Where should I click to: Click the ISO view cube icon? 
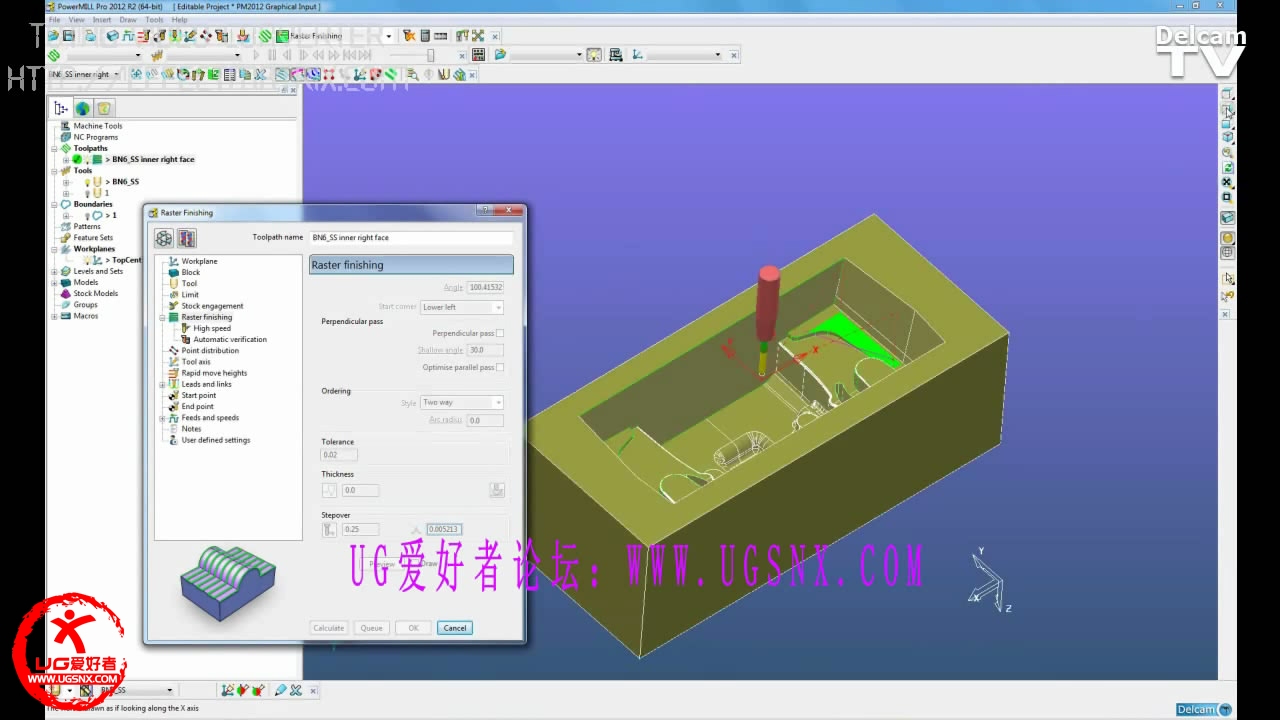click(x=1228, y=137)
